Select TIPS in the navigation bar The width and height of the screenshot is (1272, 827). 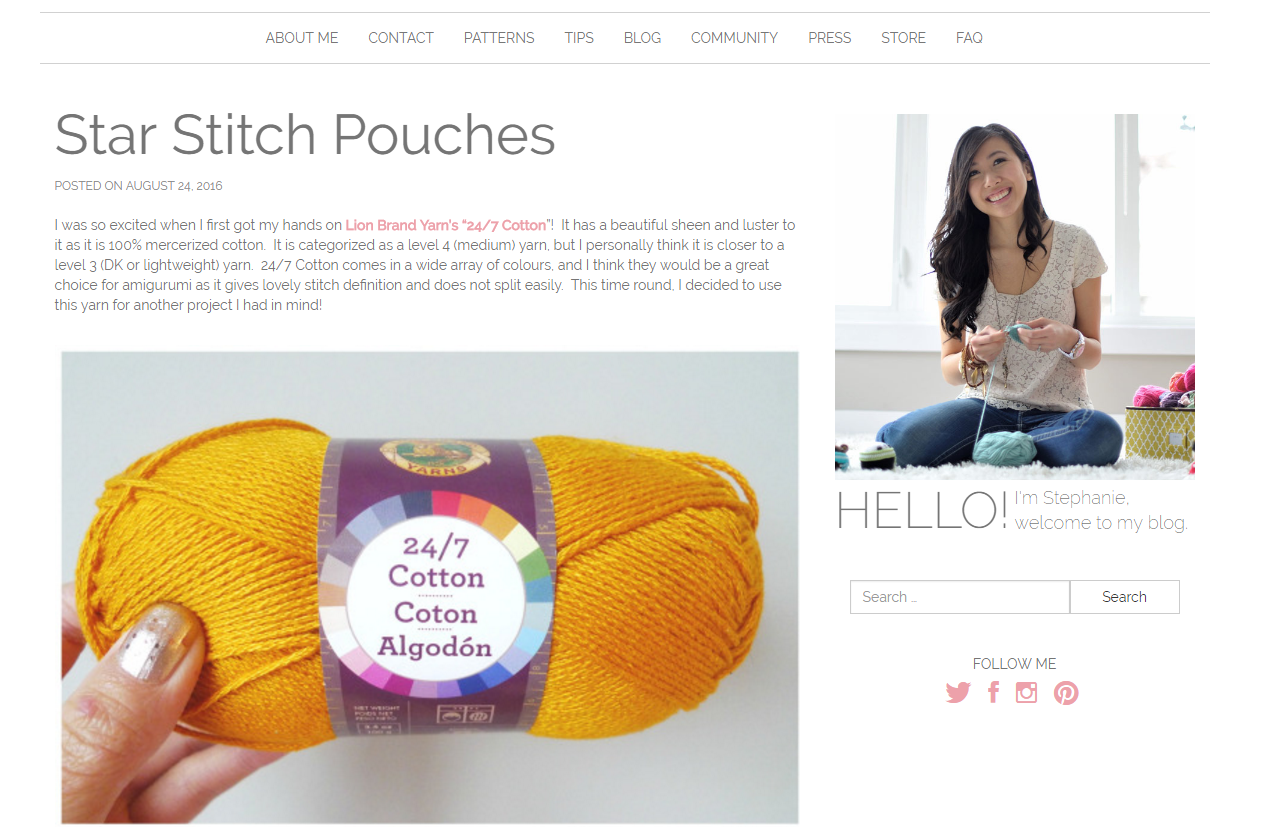[579, 38]
